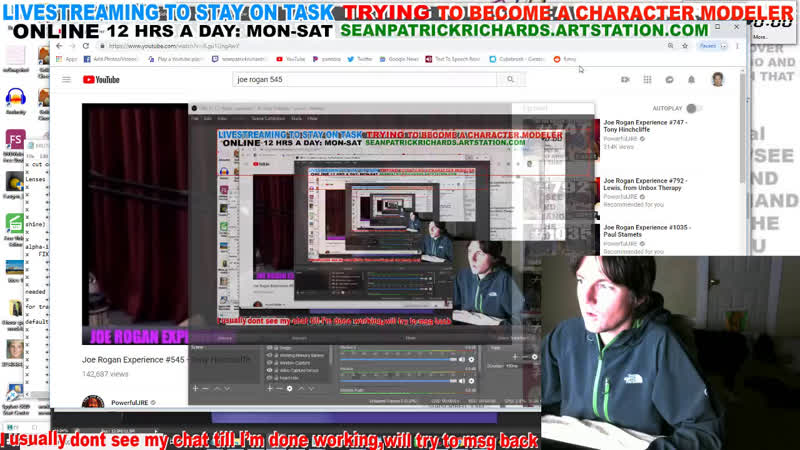
Task: Open the YouTube bookmark in bookmarks bar
Action: click(290, 59)
